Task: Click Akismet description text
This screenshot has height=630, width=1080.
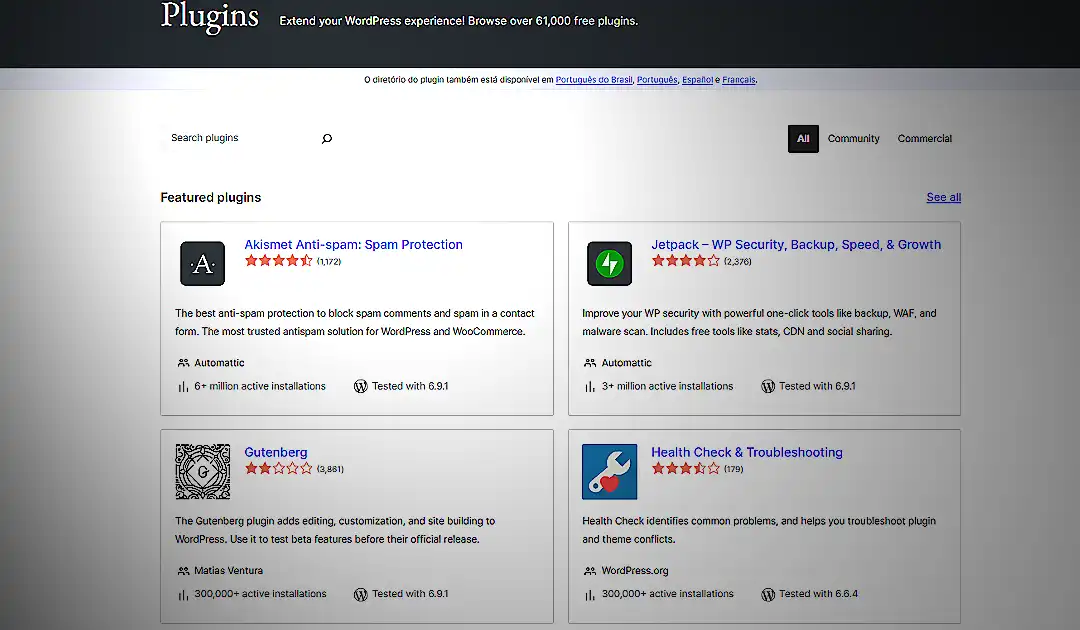Action: pos(355,322)
